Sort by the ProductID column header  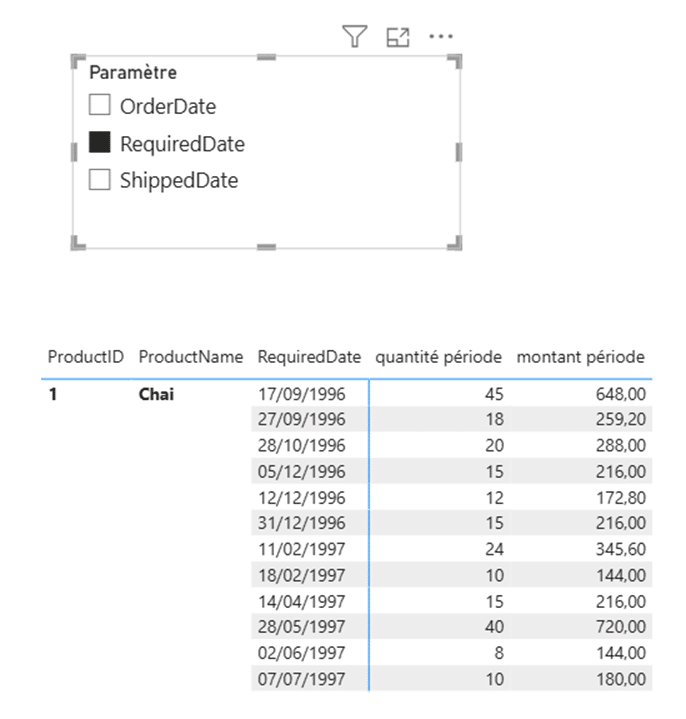pyautogui.click(x=85, y=357)
